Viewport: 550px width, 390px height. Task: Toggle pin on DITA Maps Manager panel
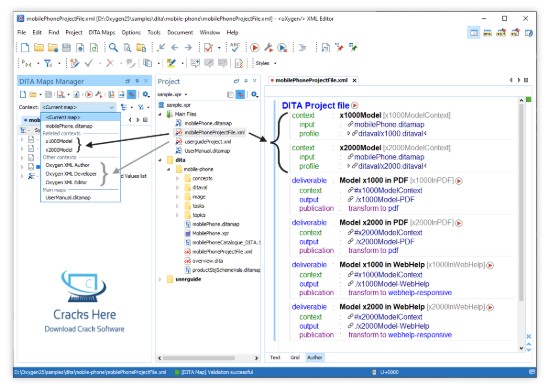[137, 81]
